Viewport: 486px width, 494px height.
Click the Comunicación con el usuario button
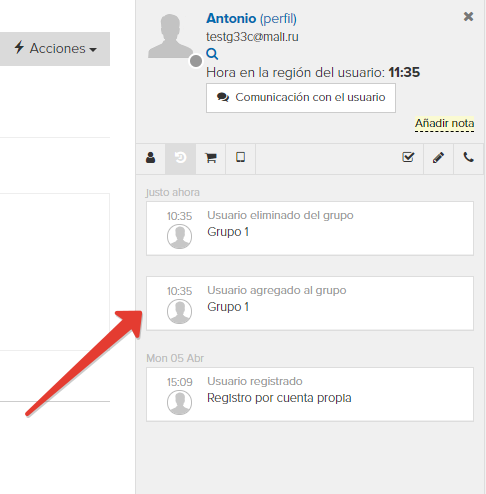click(301, 98)
